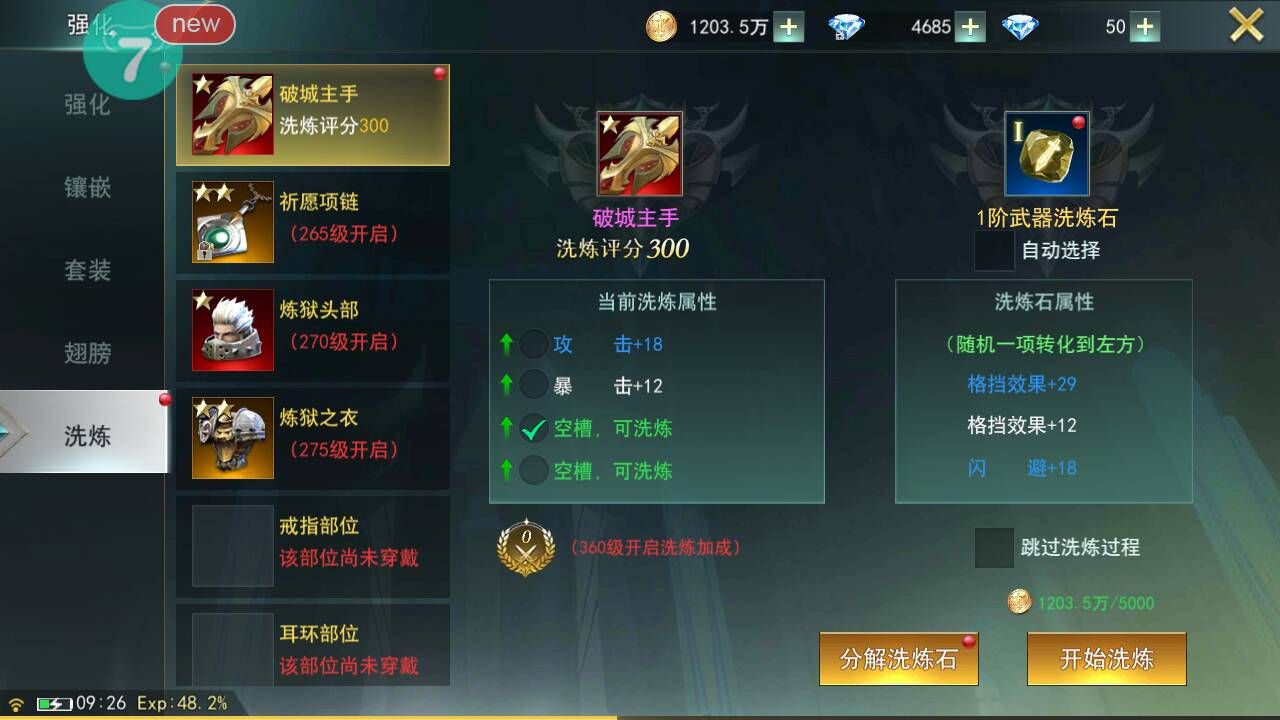Select 炼狱之衣 equipment entry
This screenshot has width=1280, height=720.
[313, 438]
